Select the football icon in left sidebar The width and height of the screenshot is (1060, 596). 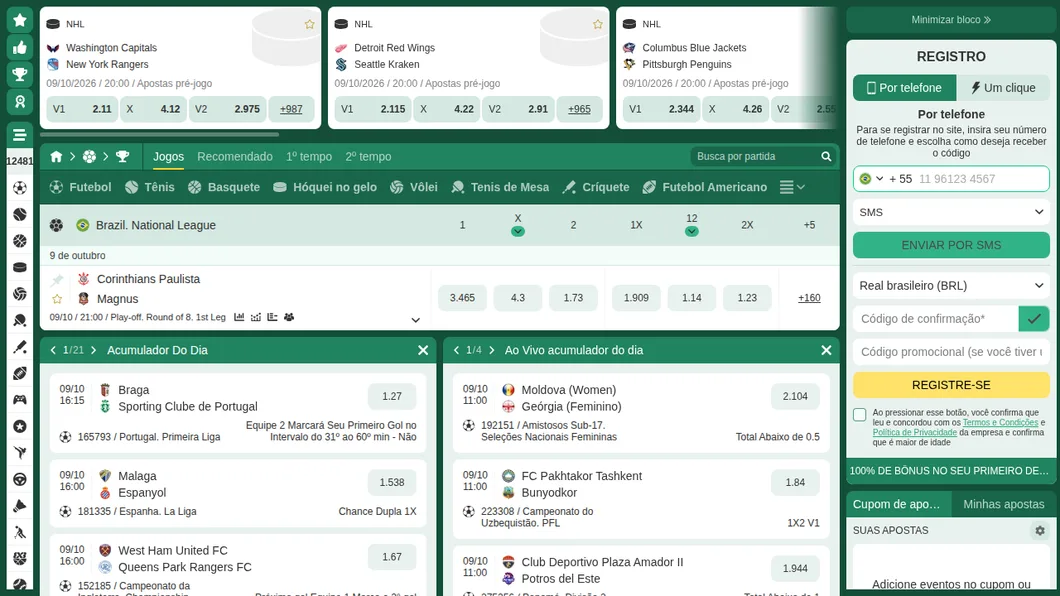pos(20,188)
